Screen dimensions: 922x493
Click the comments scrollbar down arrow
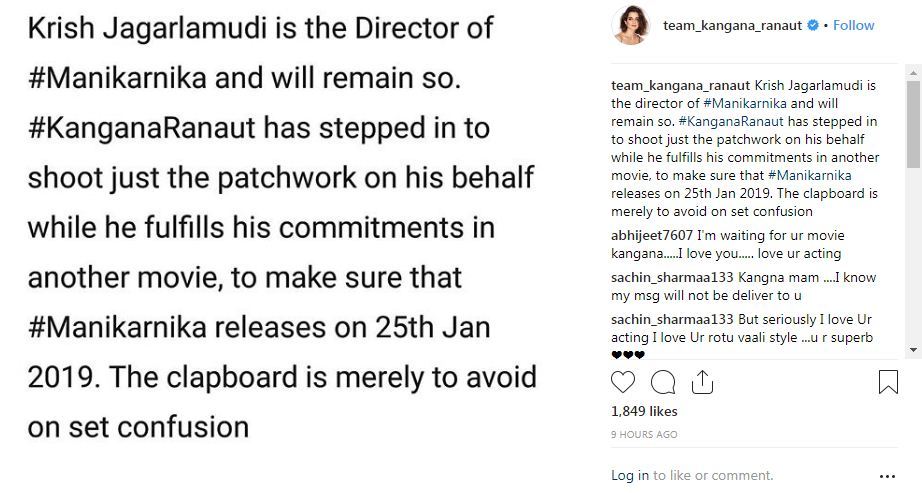coord(913,349)
